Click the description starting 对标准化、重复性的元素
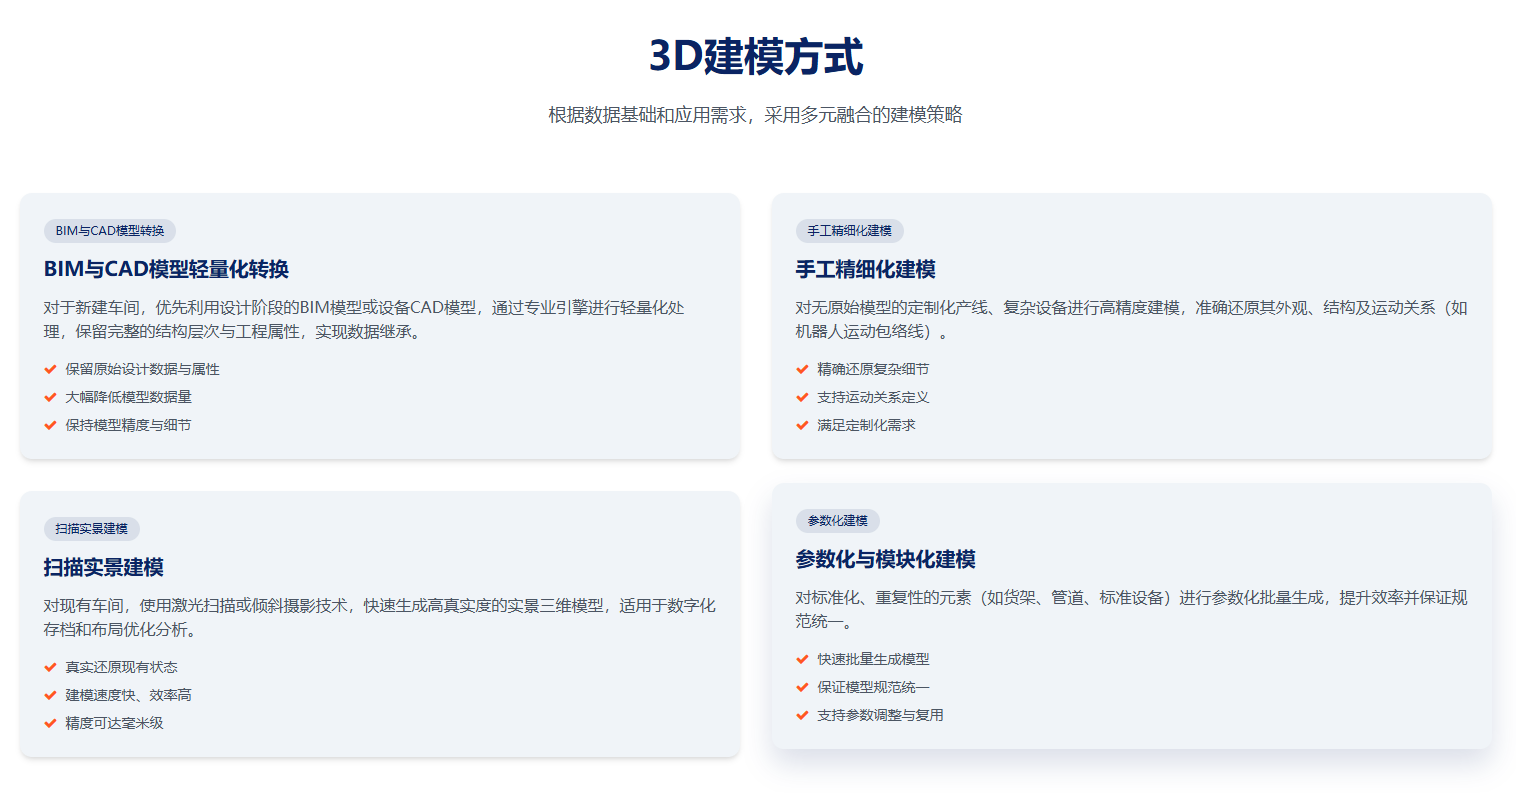 click(1132, 610)
